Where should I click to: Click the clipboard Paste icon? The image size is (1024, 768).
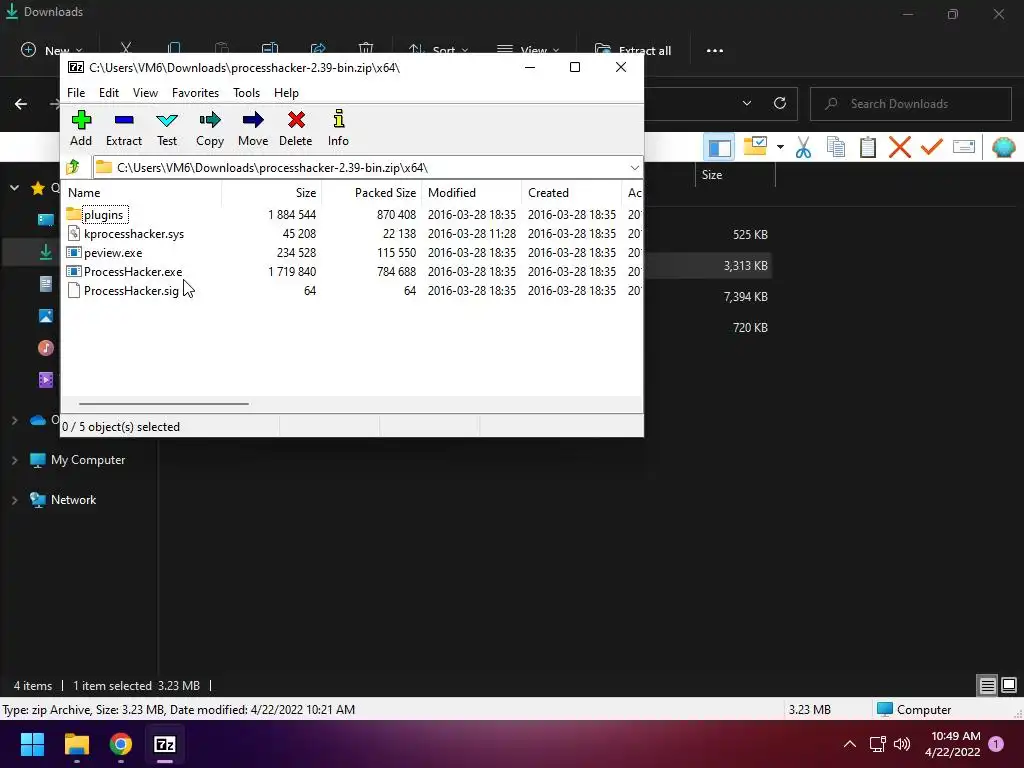[867, 147]
